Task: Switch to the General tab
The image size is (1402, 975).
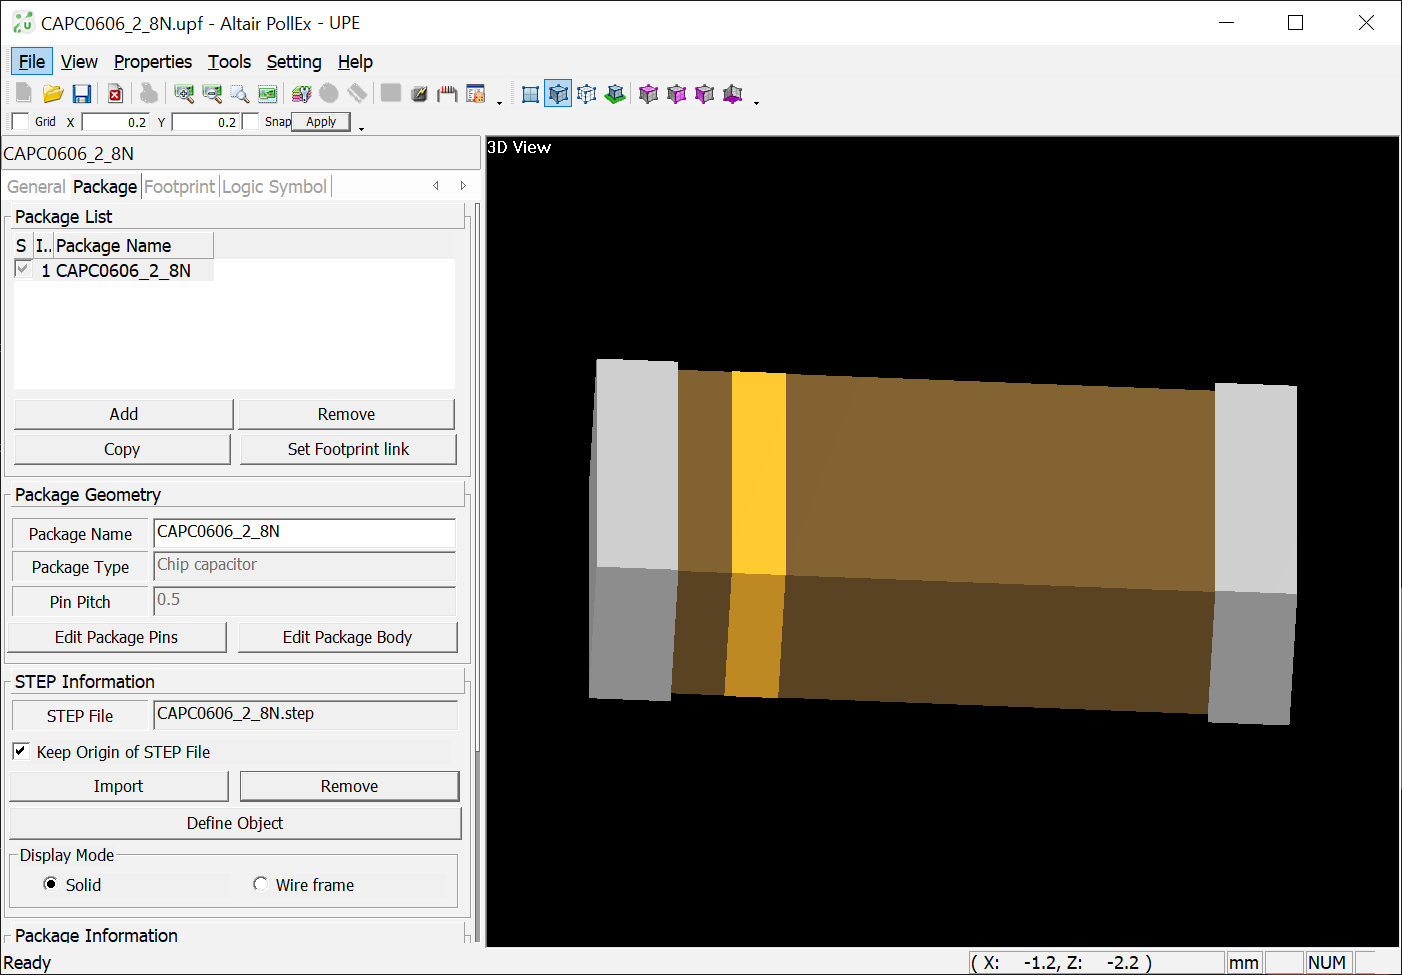Action: [x=36, y=186]
